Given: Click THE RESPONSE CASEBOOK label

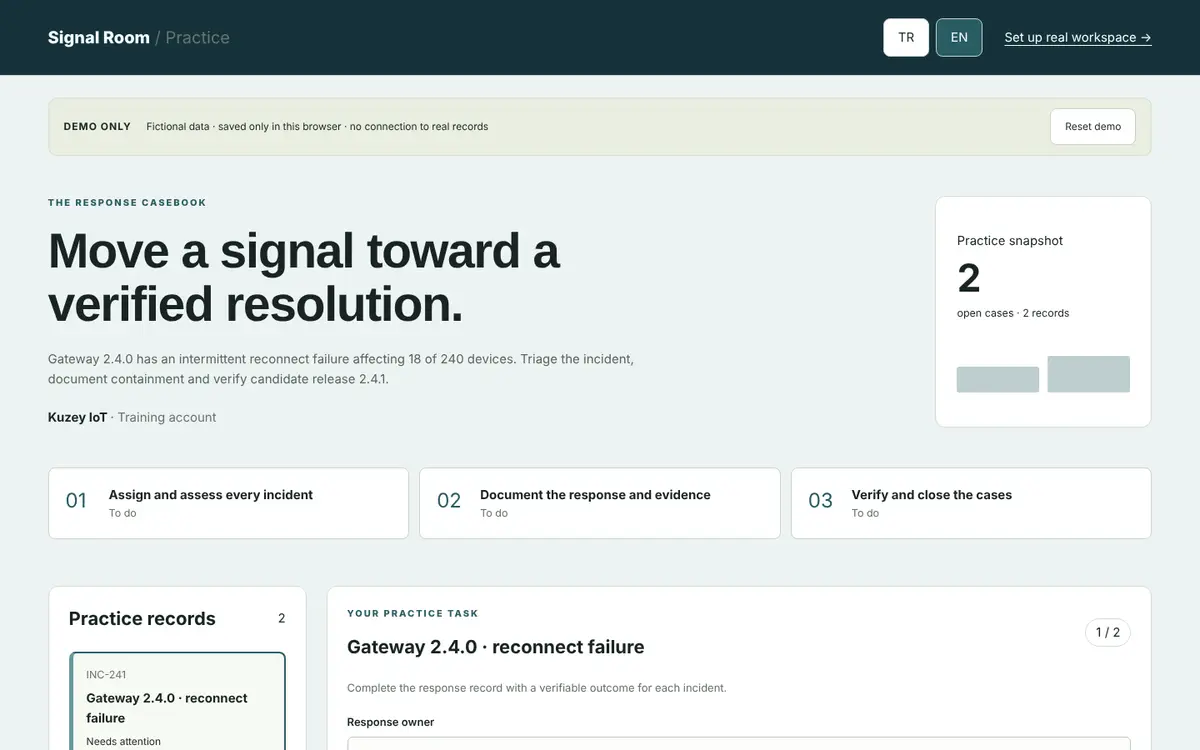Looking at the screenshot, I should (x=127, y=202).
